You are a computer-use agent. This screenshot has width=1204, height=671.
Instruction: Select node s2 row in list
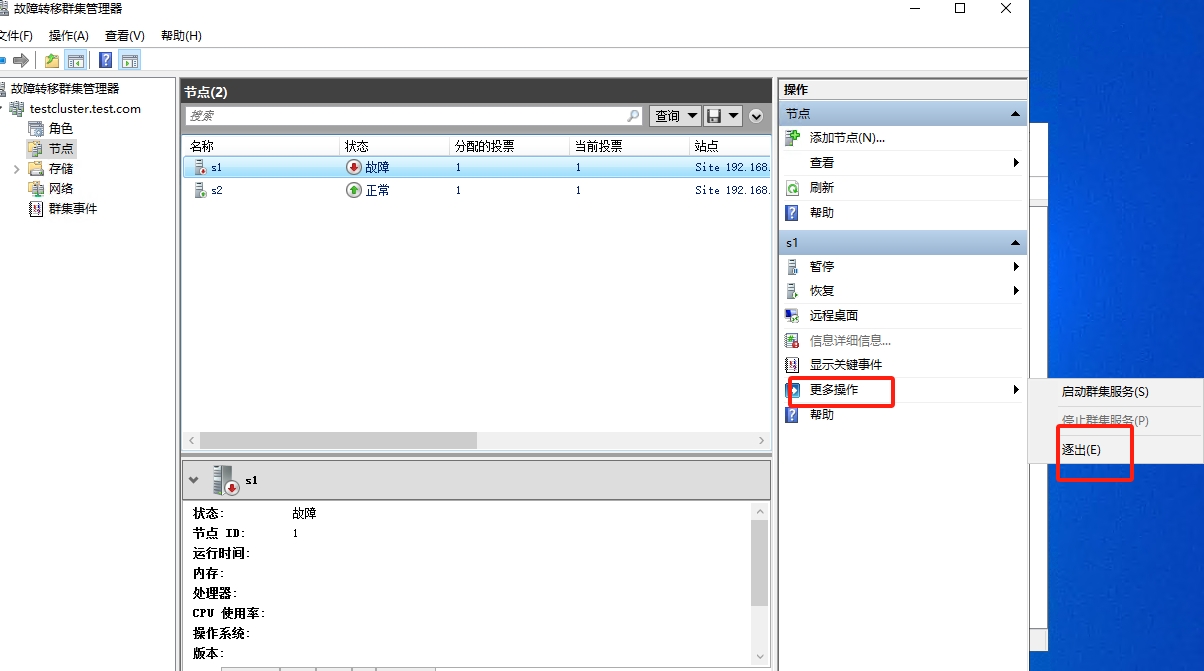pos(477,190)
